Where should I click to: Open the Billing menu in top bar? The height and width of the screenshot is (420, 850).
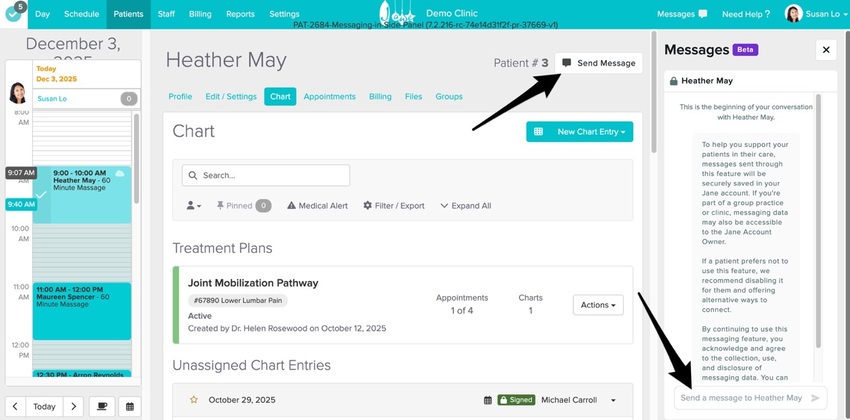click(x=202, y=14)
